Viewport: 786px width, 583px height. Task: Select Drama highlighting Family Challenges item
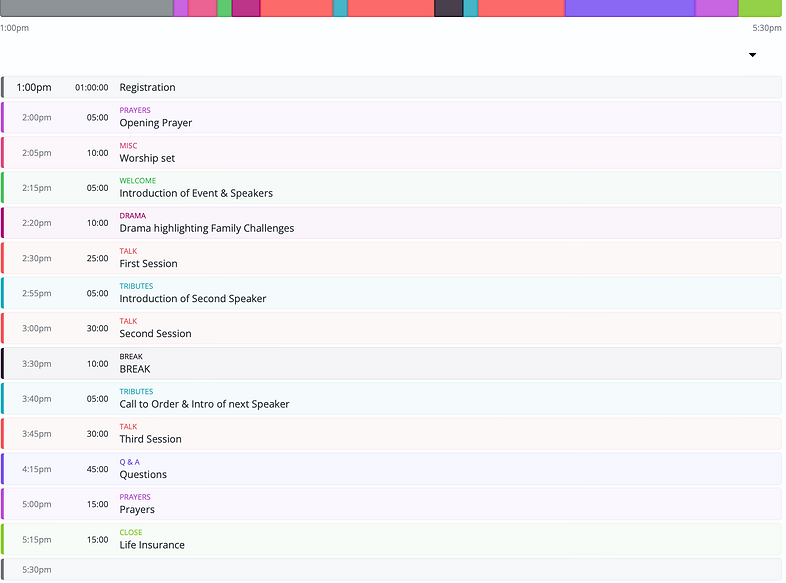coord(207,229)
